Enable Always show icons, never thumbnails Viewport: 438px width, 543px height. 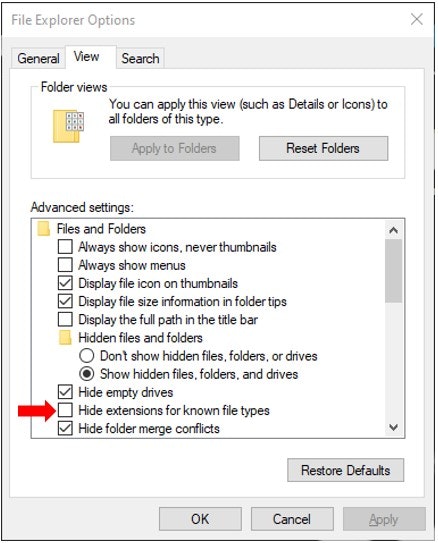point(65,247)
